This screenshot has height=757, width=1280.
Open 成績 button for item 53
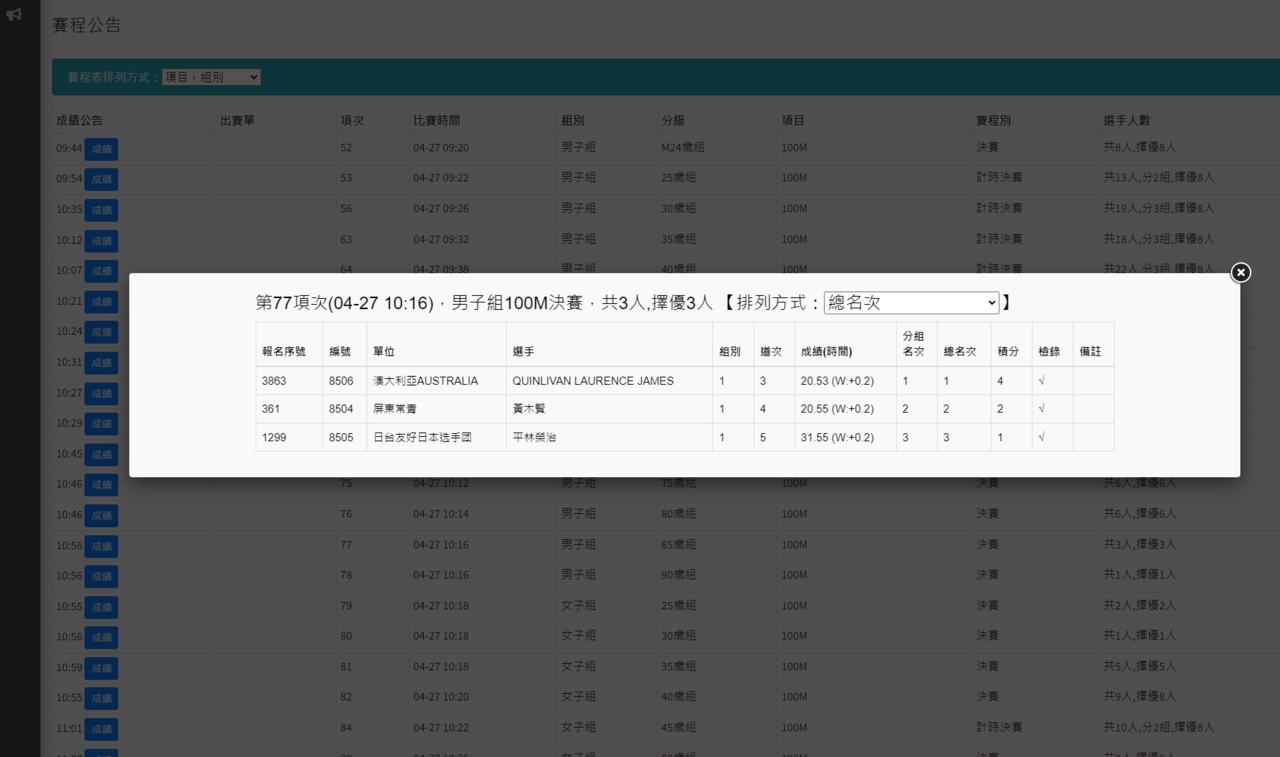point(101,179)
